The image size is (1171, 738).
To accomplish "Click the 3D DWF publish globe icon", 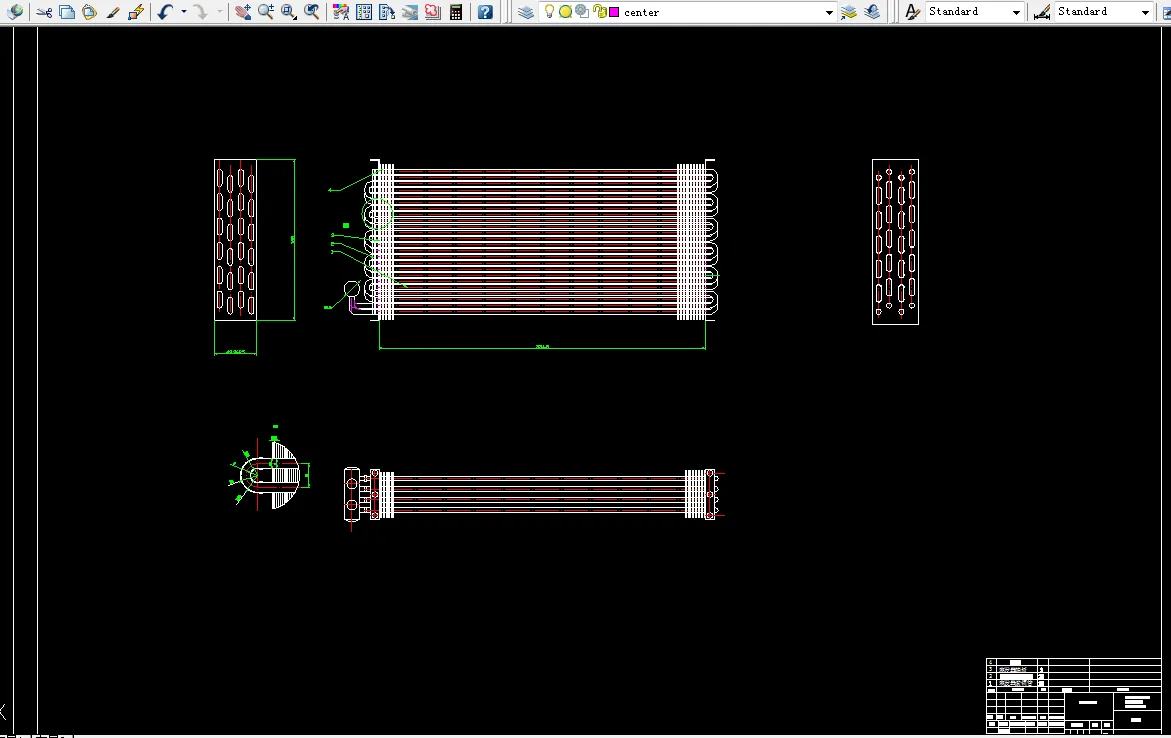I will (14, 12).
